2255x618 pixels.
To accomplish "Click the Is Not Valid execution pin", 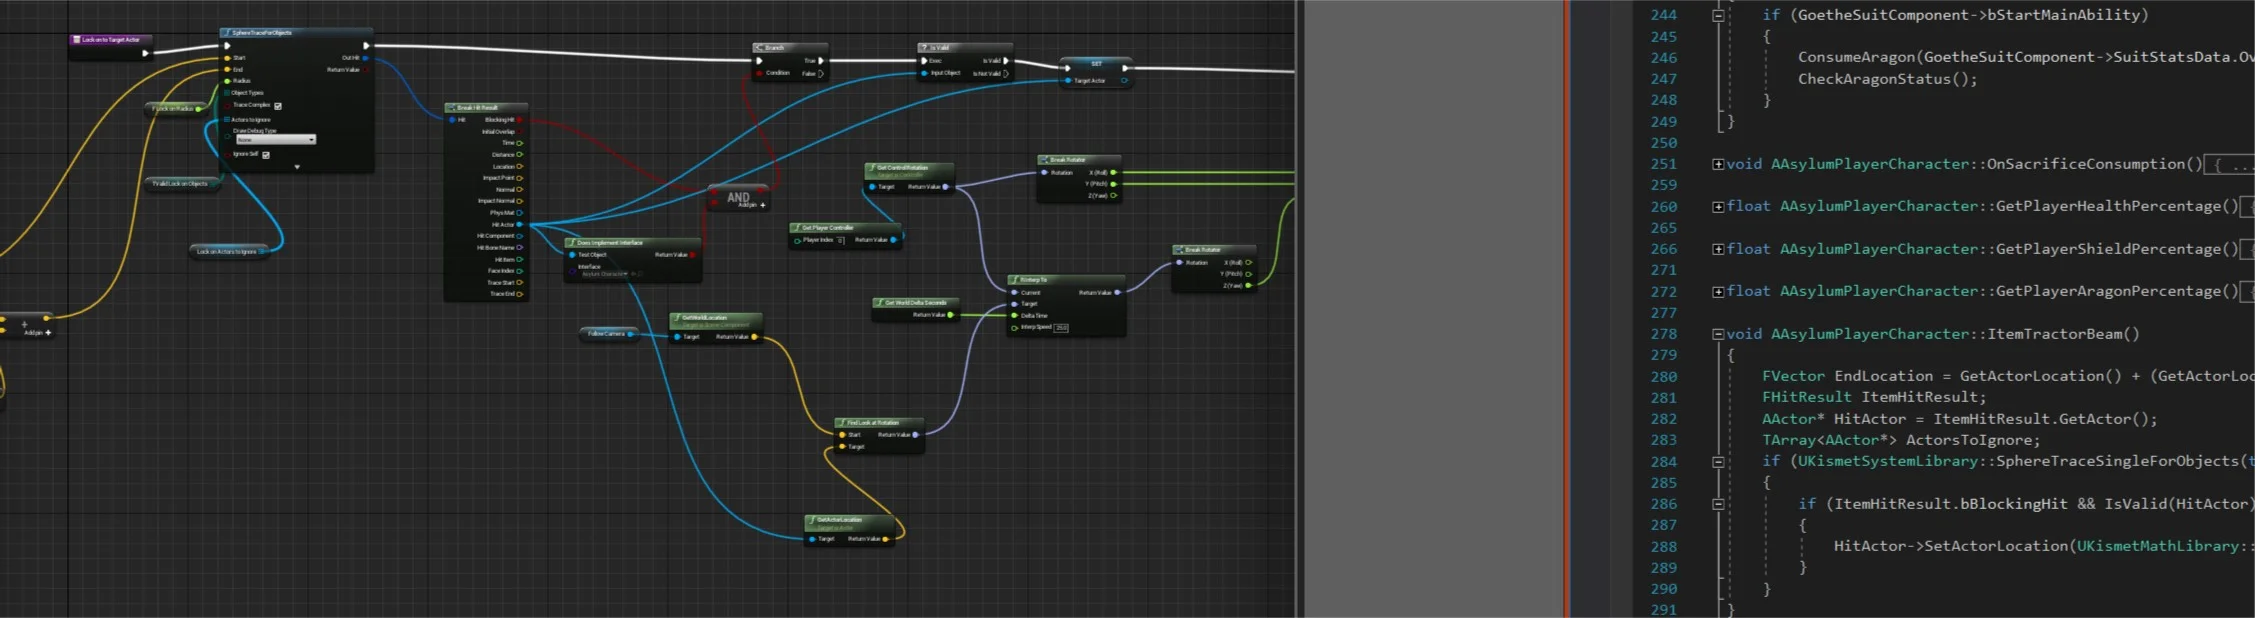I will (x=1006, y=74).
